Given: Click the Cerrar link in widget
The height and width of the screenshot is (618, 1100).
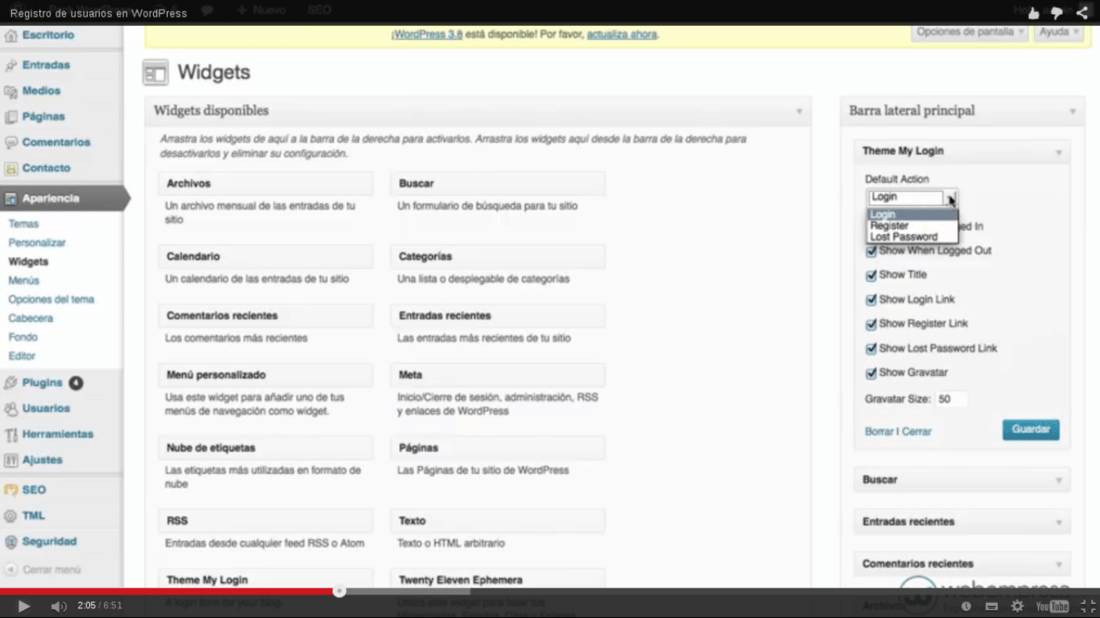Looking at the screenshot, I should pos(916,431).
